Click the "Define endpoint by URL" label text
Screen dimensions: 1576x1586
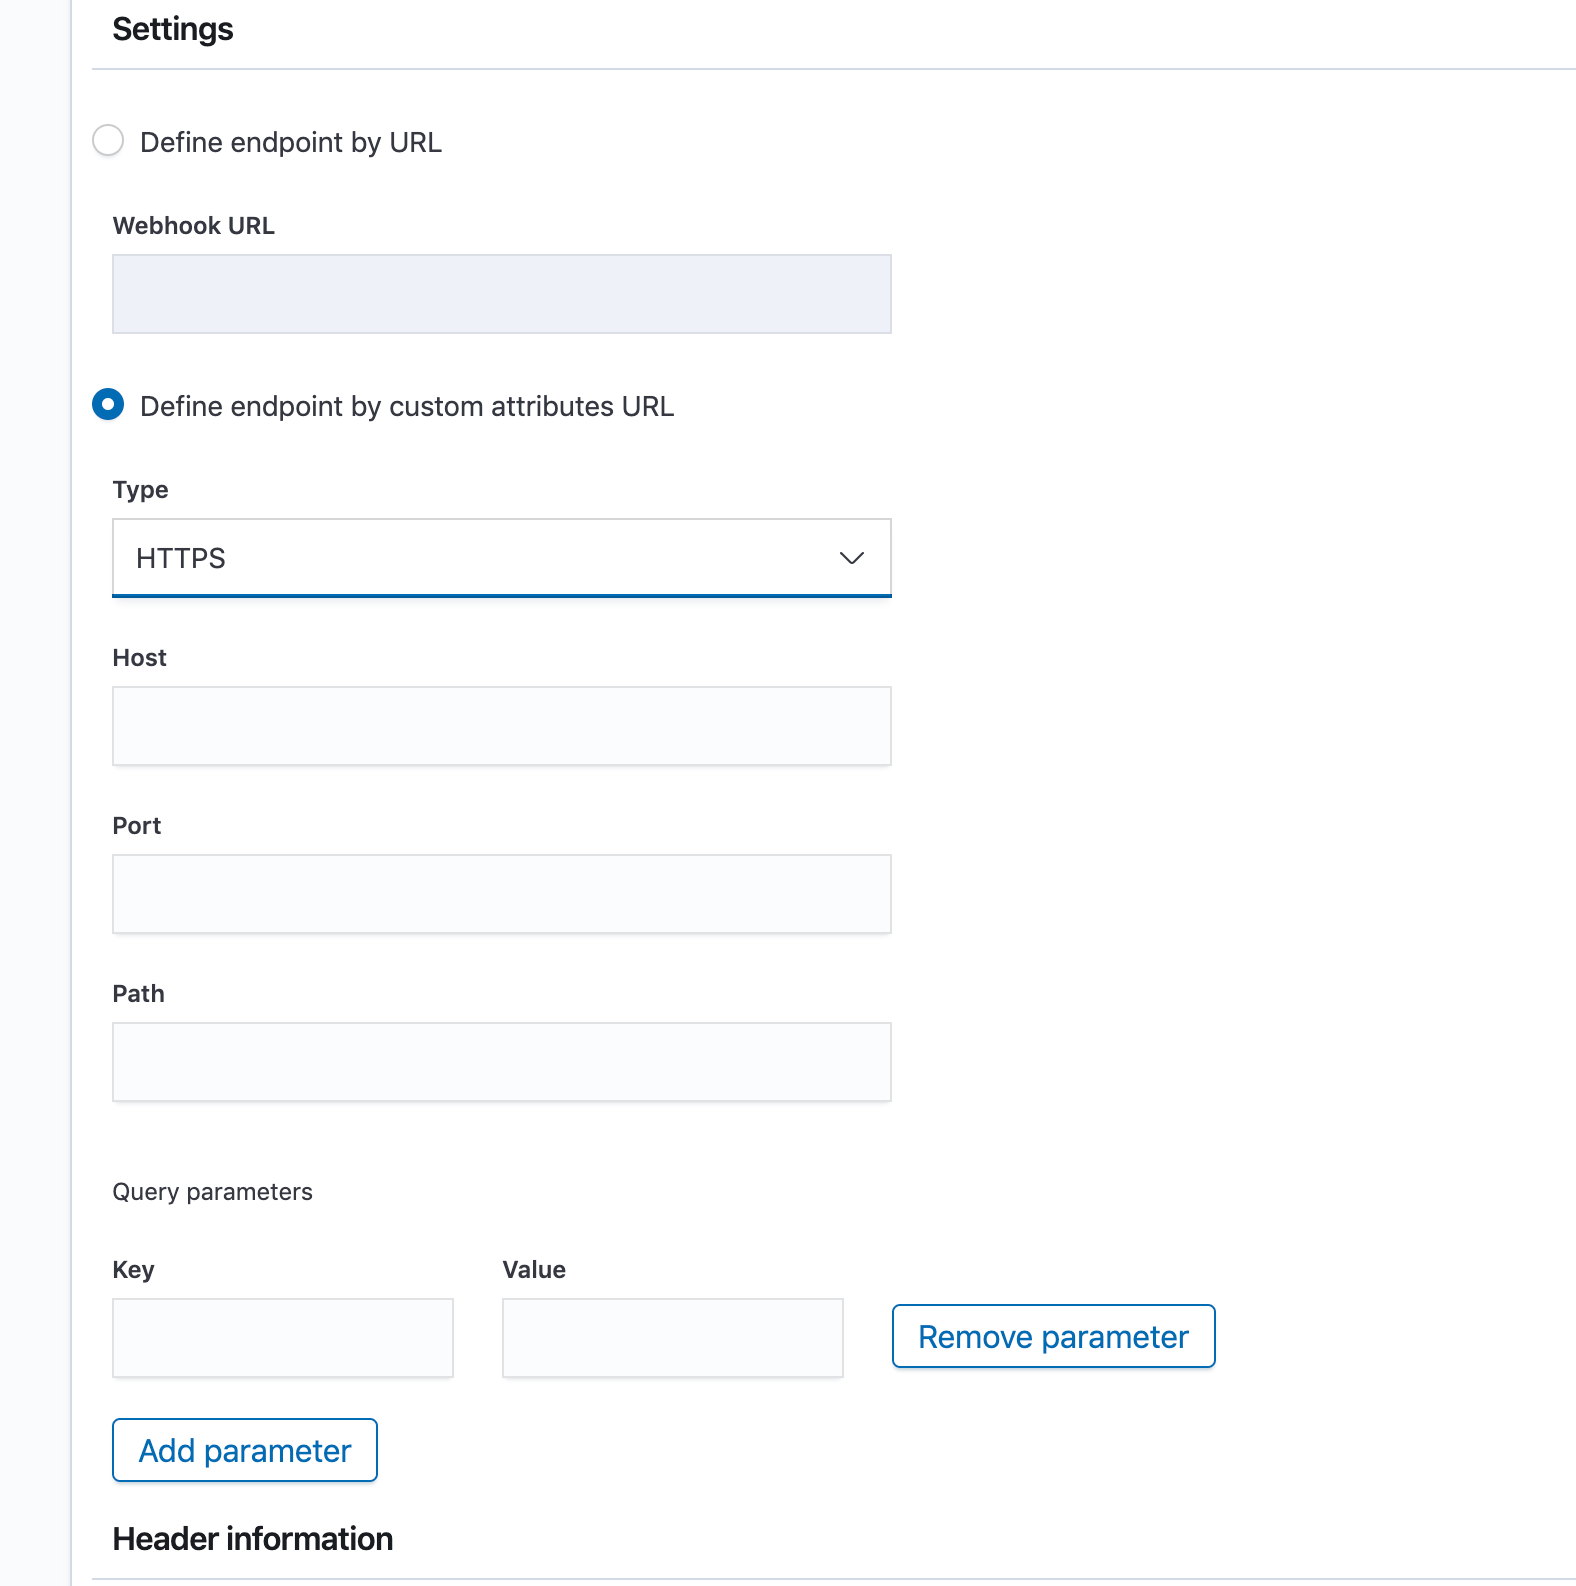tap(290, 142)
